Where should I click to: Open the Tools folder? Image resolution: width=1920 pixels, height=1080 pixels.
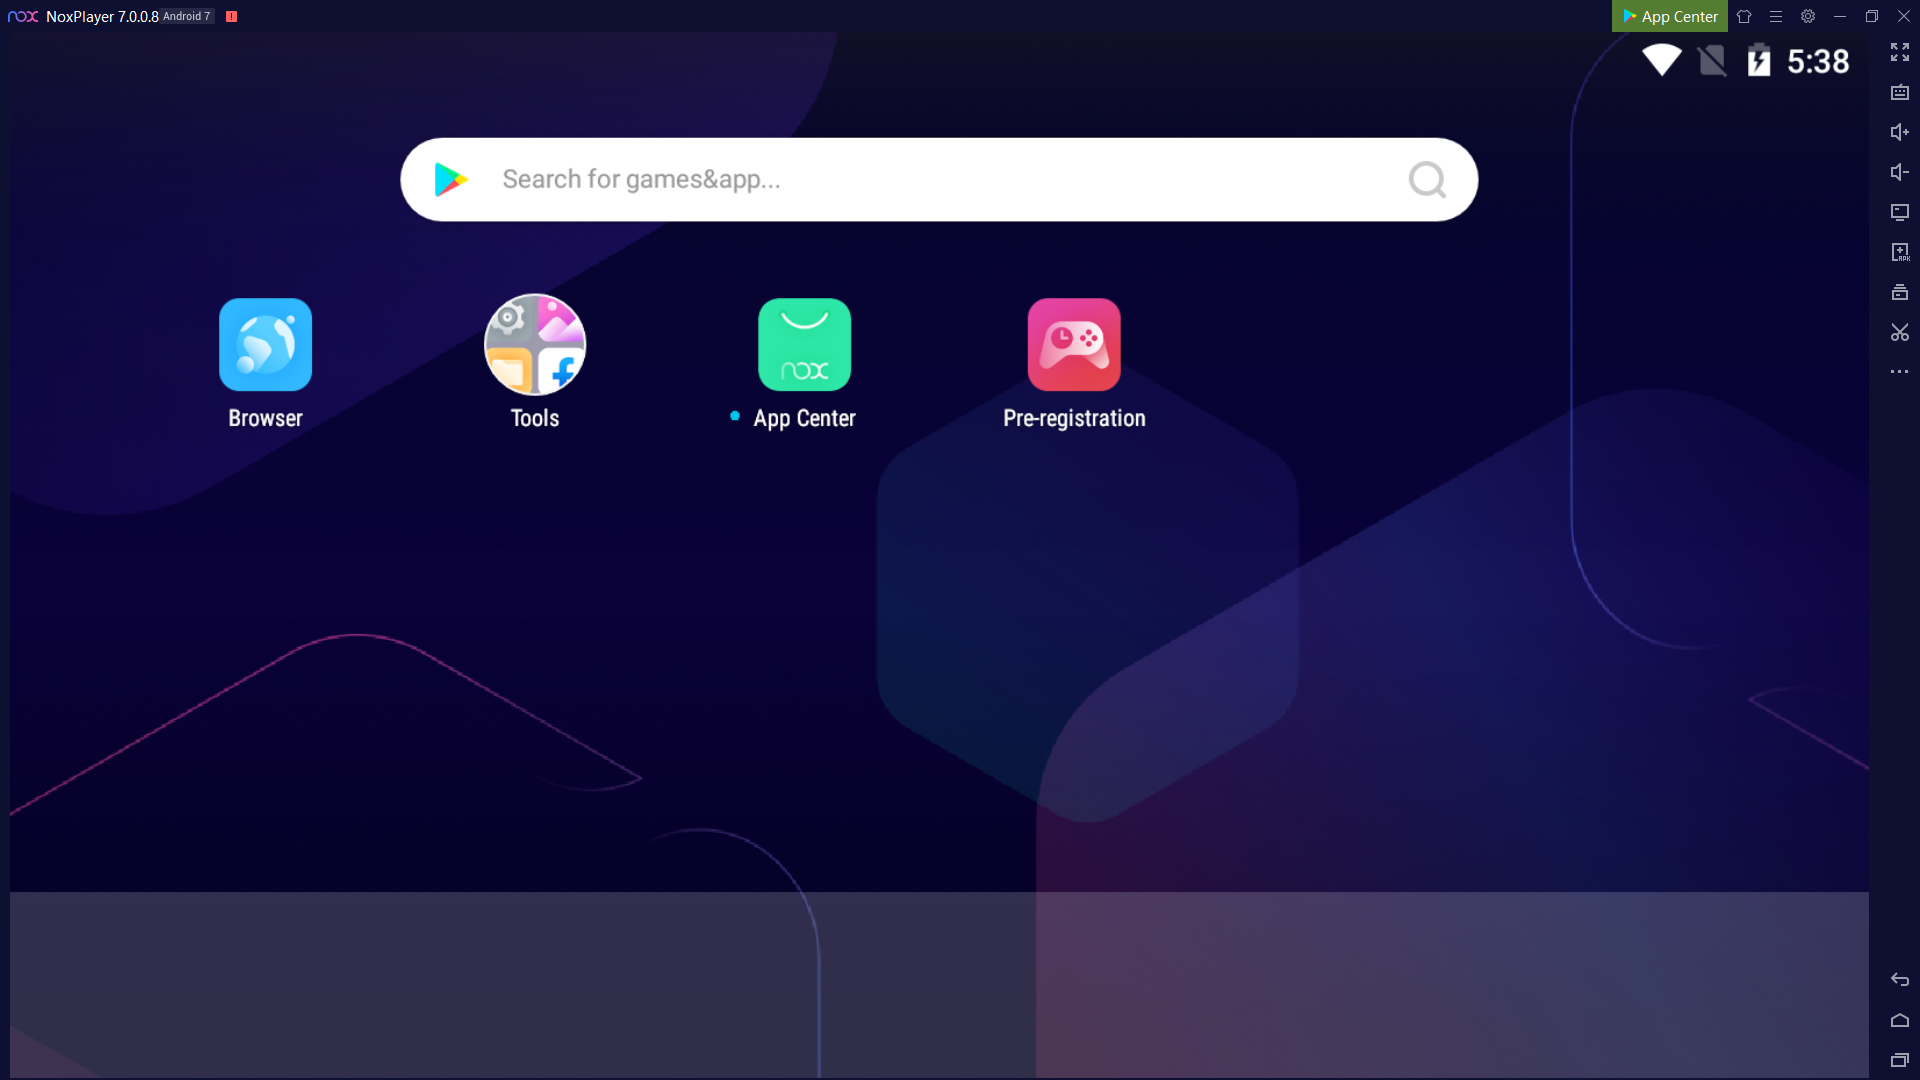(x=534, y=344)
